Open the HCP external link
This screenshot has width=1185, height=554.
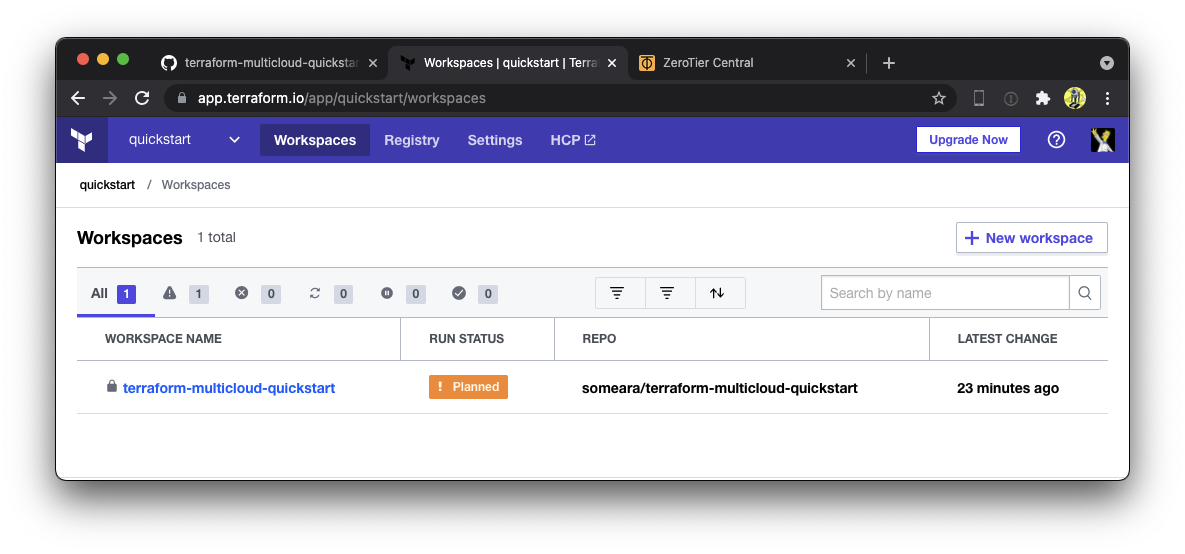[573, 140]
